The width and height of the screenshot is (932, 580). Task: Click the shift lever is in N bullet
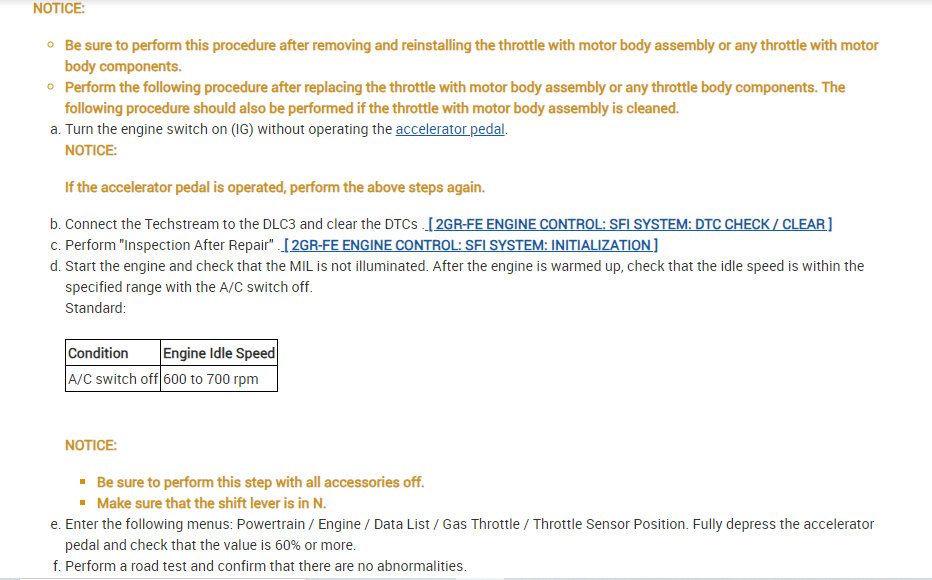[211, 503]
